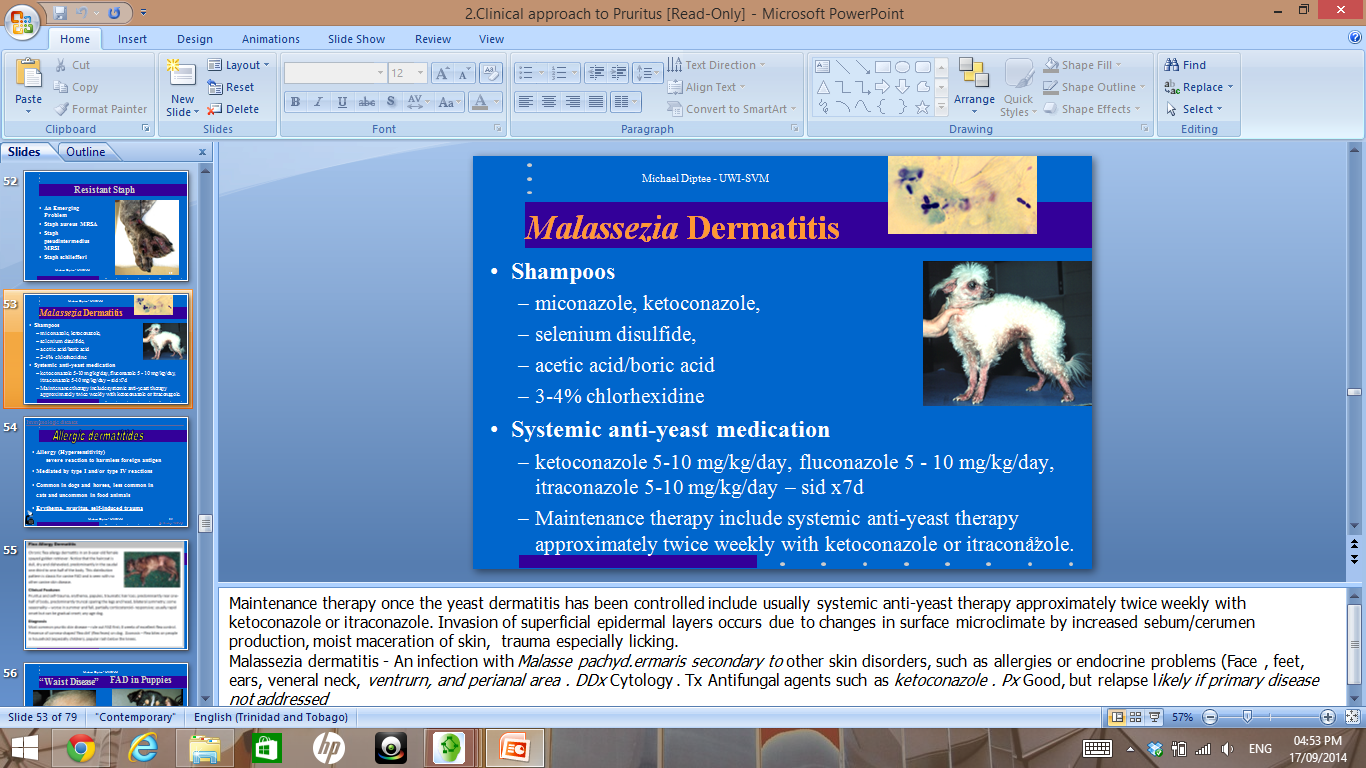Click the Office button logo
This screenshot has height=768, width=1366.
click(x=22, y=22)
